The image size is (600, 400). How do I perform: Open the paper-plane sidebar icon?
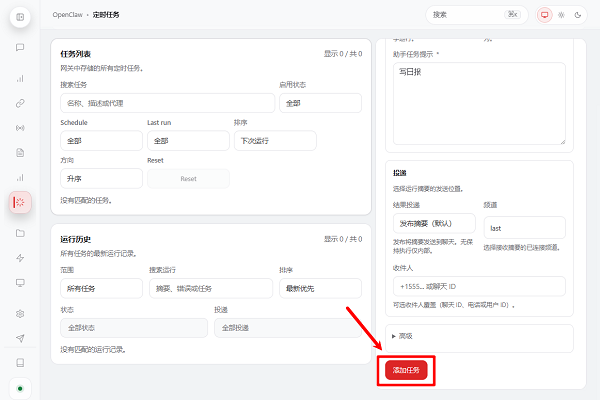click(20, 338)
